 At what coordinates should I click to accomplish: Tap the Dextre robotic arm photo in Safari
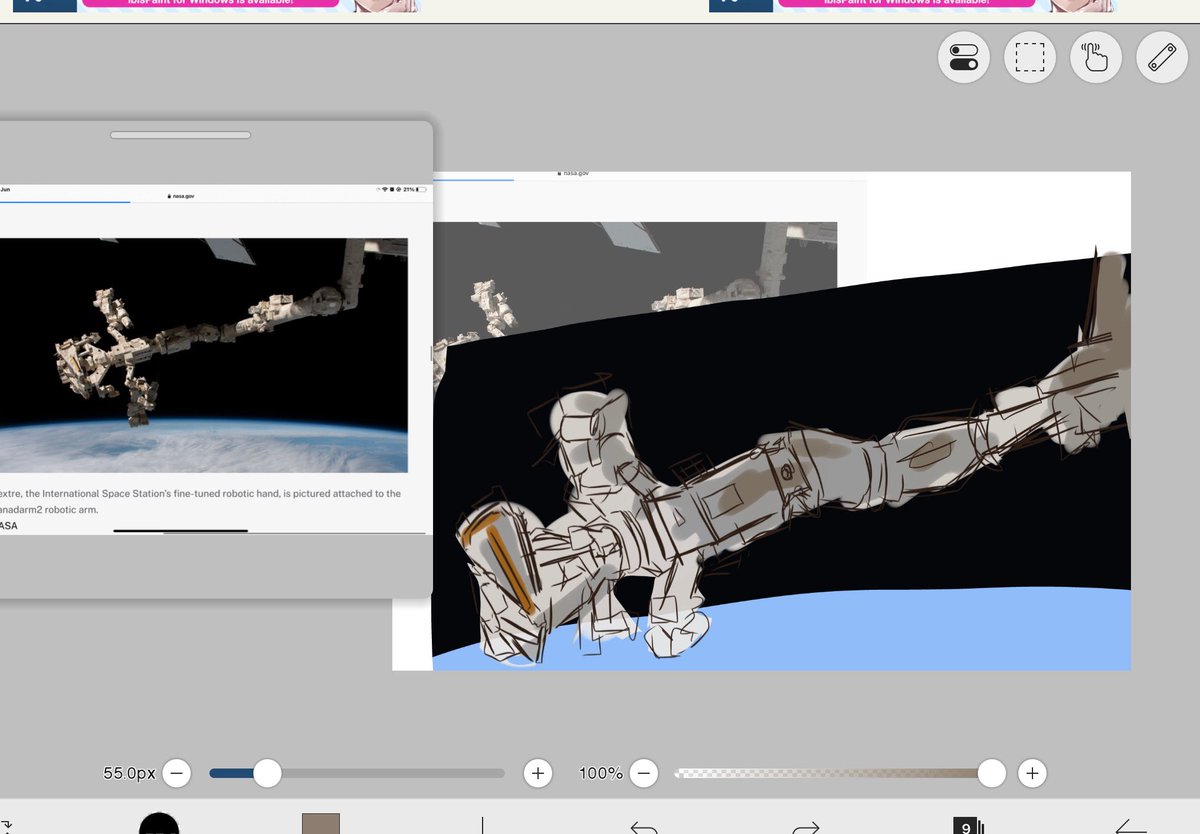[x=204, y=355]
